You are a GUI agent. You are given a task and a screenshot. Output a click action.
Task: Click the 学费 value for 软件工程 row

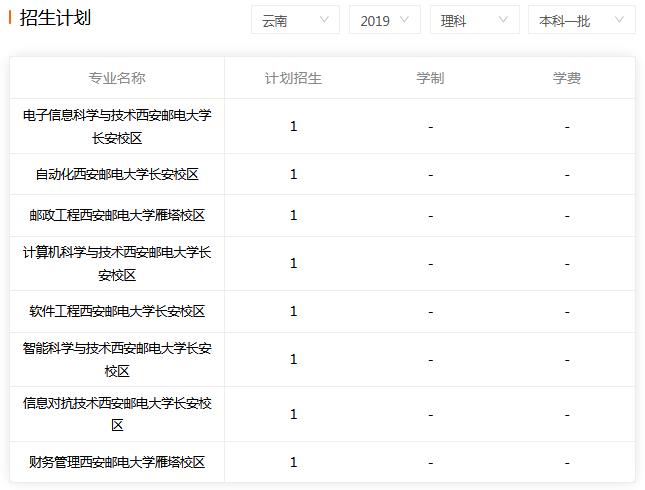pyautogui.click(x=567, y=312)
